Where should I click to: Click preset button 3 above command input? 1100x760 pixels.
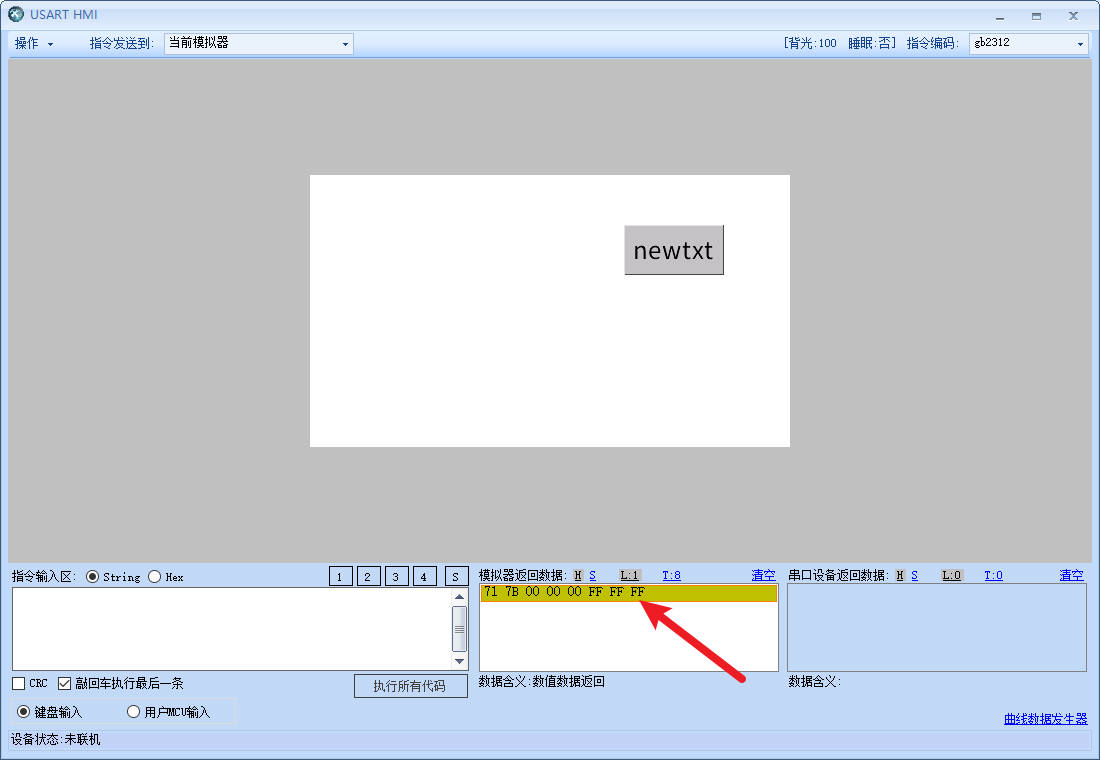[396, 576]
